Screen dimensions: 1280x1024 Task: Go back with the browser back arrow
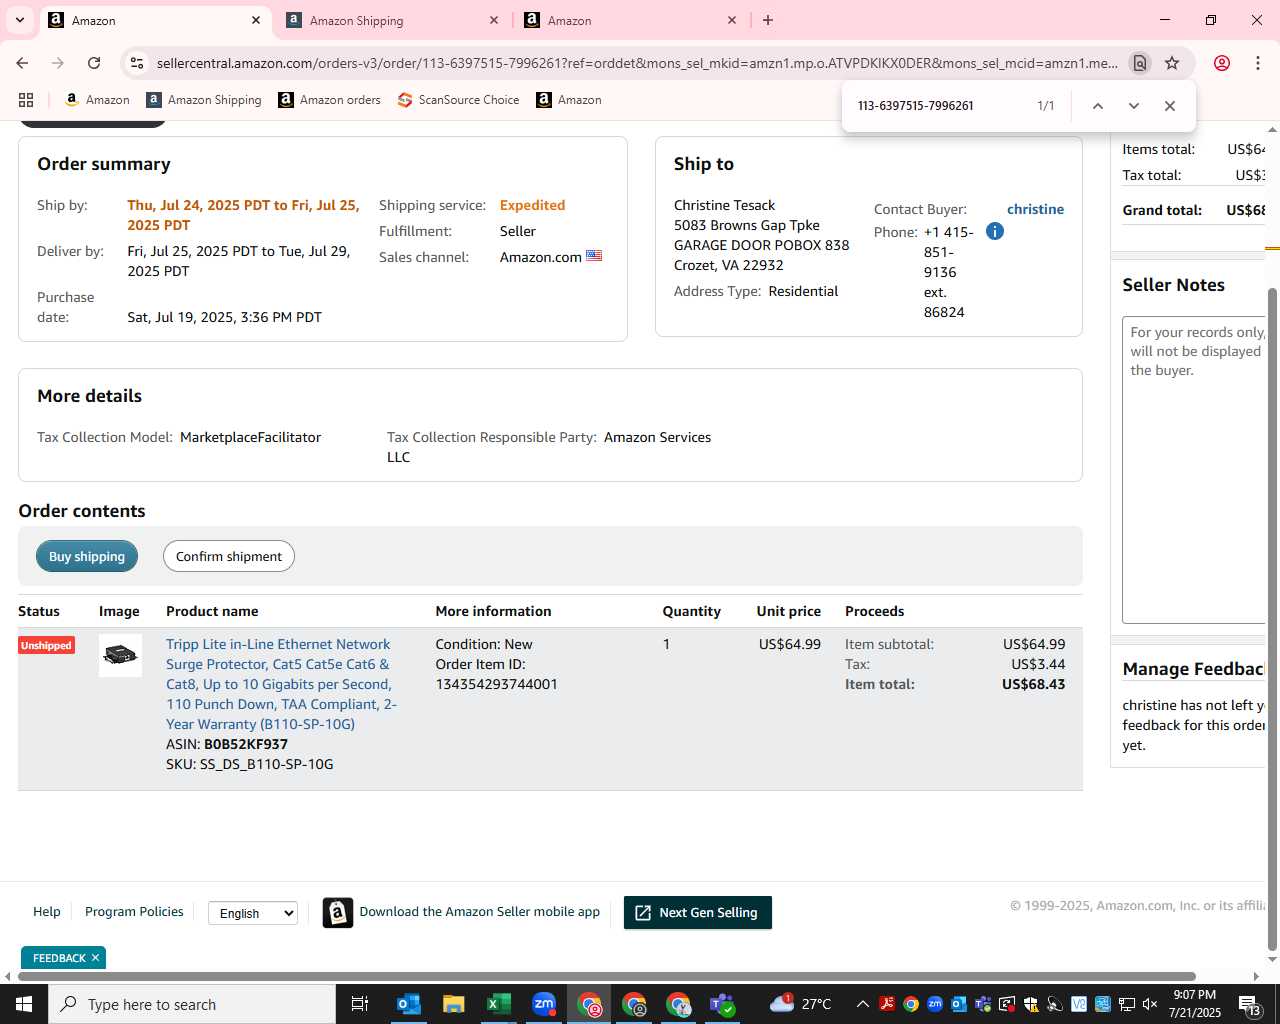(x=22, y=63)
